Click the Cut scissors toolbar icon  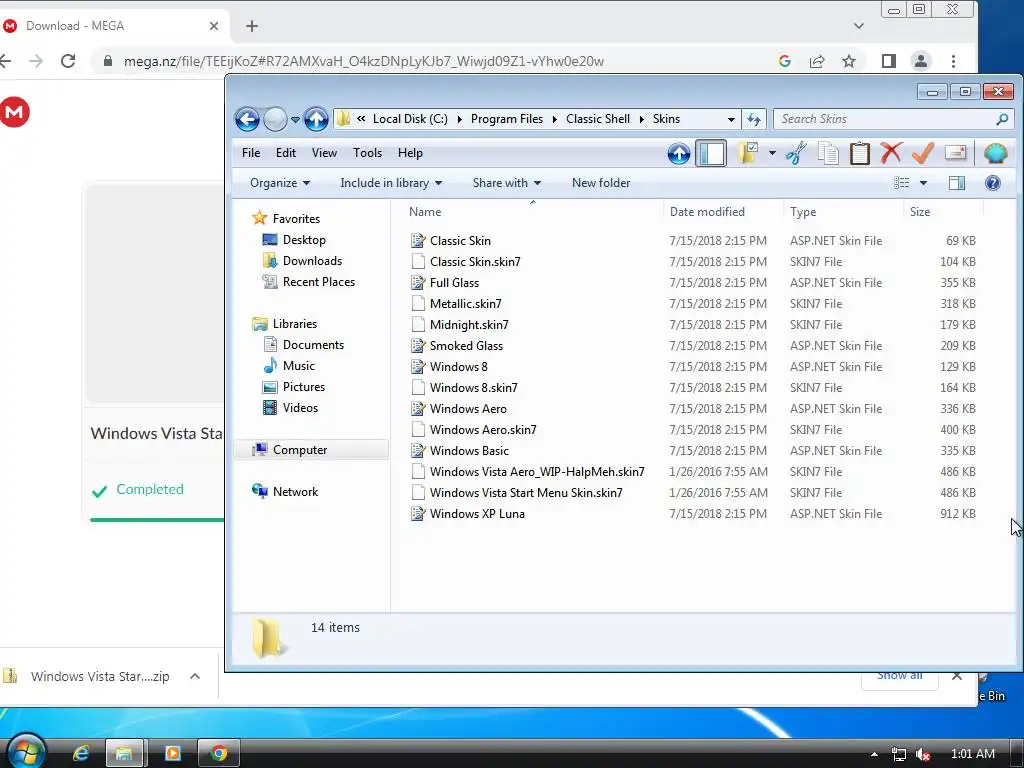796,153
